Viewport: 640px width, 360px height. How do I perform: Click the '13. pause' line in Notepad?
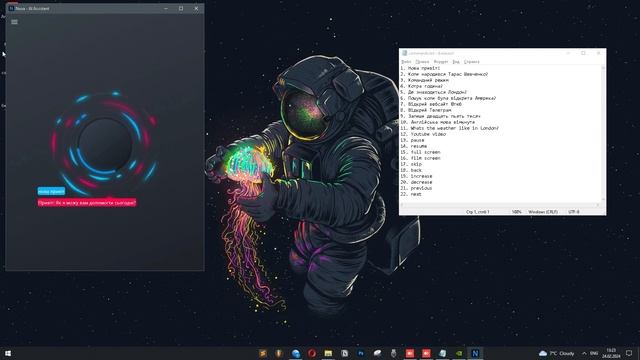click(x=412, y=140)
